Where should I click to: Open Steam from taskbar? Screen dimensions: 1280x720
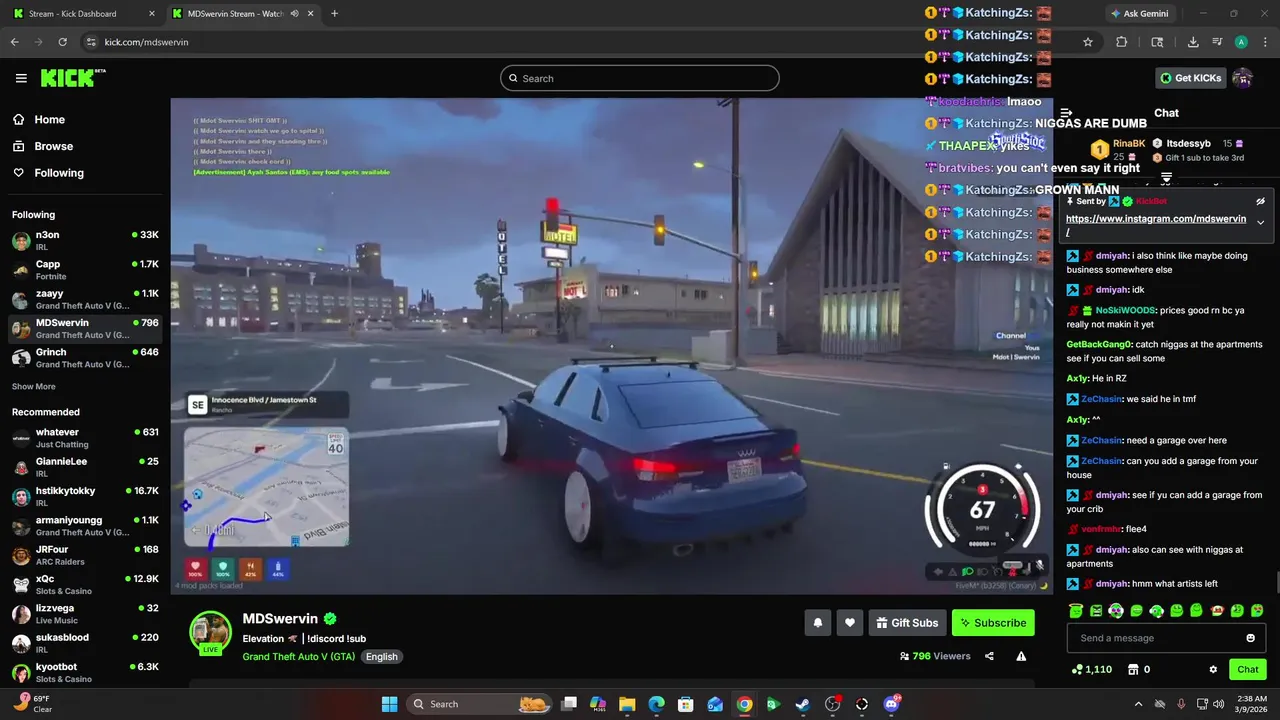click(802, 704)
